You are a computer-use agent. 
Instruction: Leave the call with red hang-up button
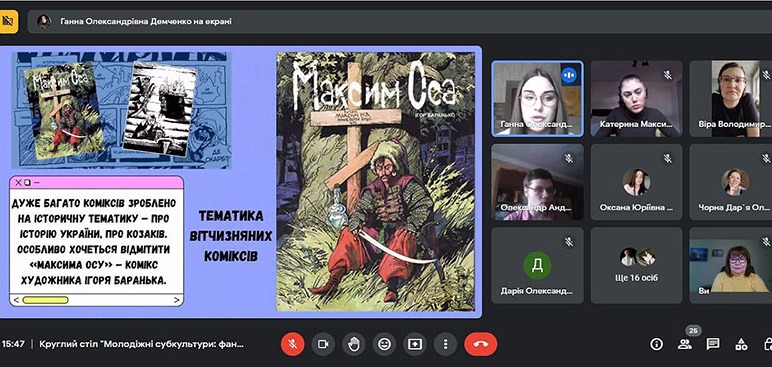481,344
